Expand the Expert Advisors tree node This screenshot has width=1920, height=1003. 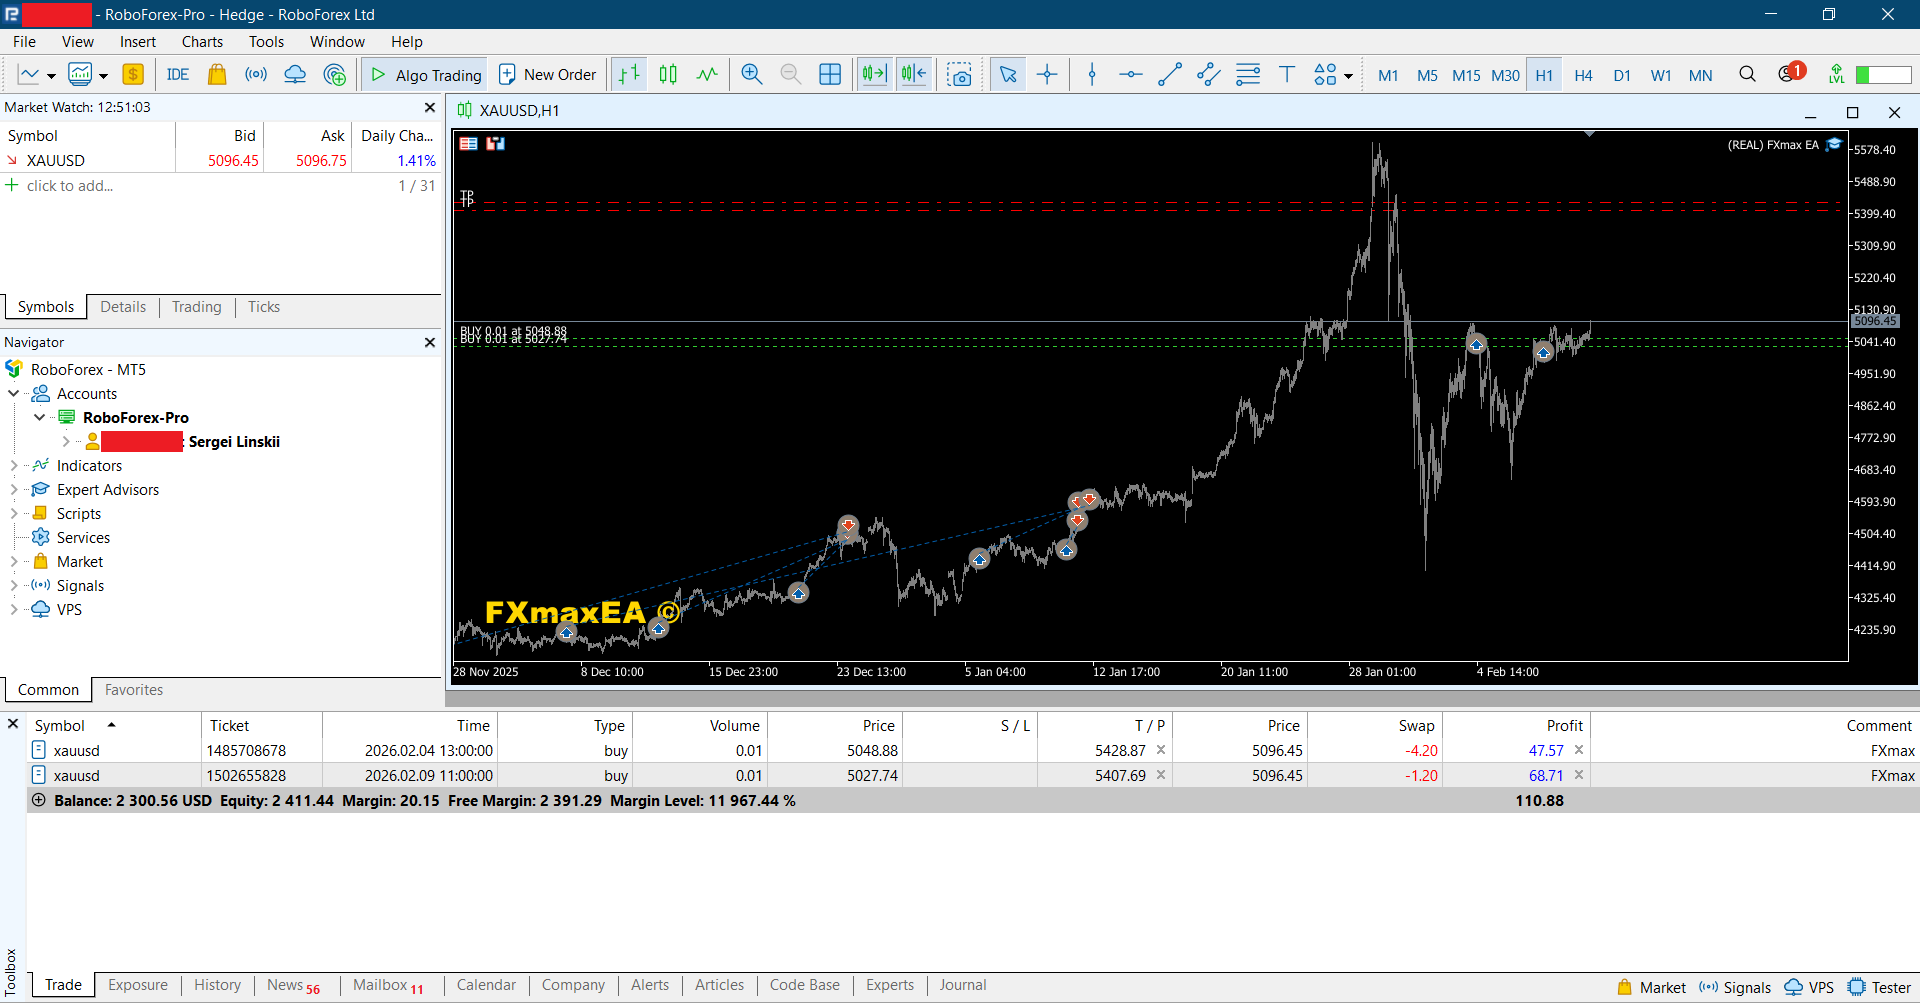point(14,490)
